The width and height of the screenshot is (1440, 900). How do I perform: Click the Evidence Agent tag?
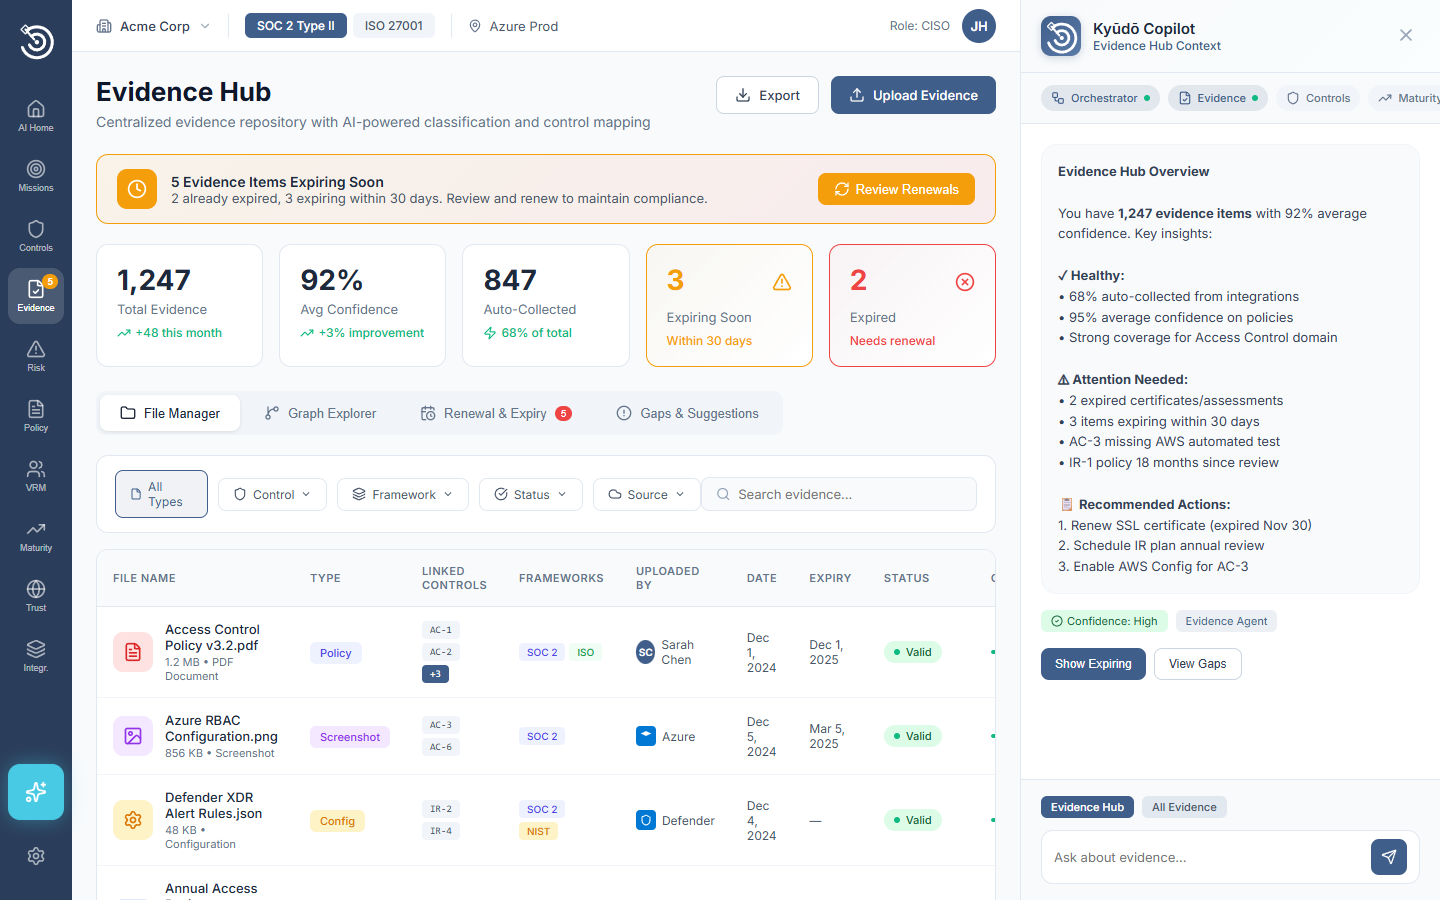coord(1226,621)
